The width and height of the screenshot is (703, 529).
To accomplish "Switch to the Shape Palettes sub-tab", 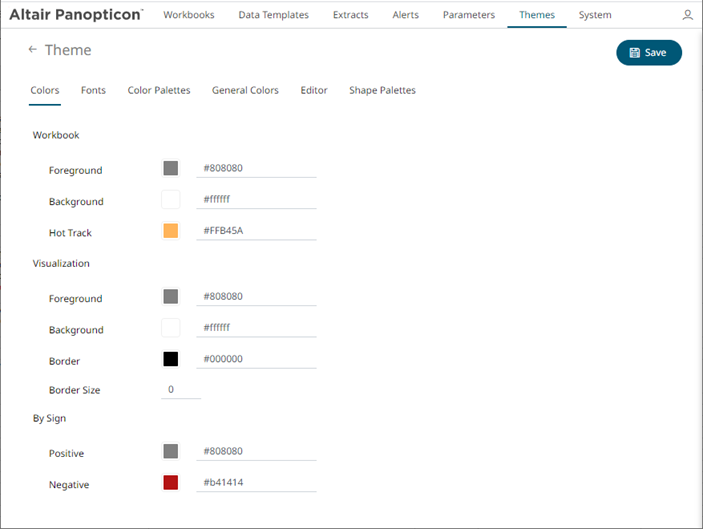I will pyautogui.click(x=382, y=90).
